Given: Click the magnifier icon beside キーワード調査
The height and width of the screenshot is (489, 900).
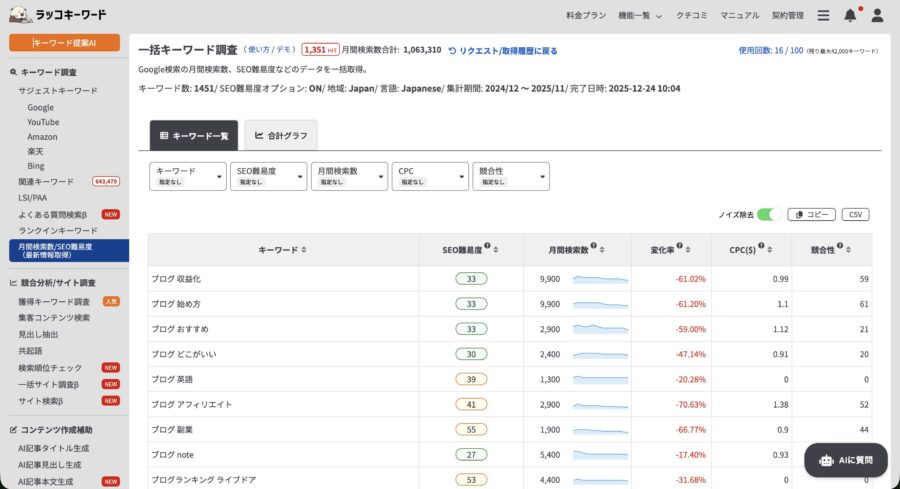Looking at the screenshot, I should [13, 72].
